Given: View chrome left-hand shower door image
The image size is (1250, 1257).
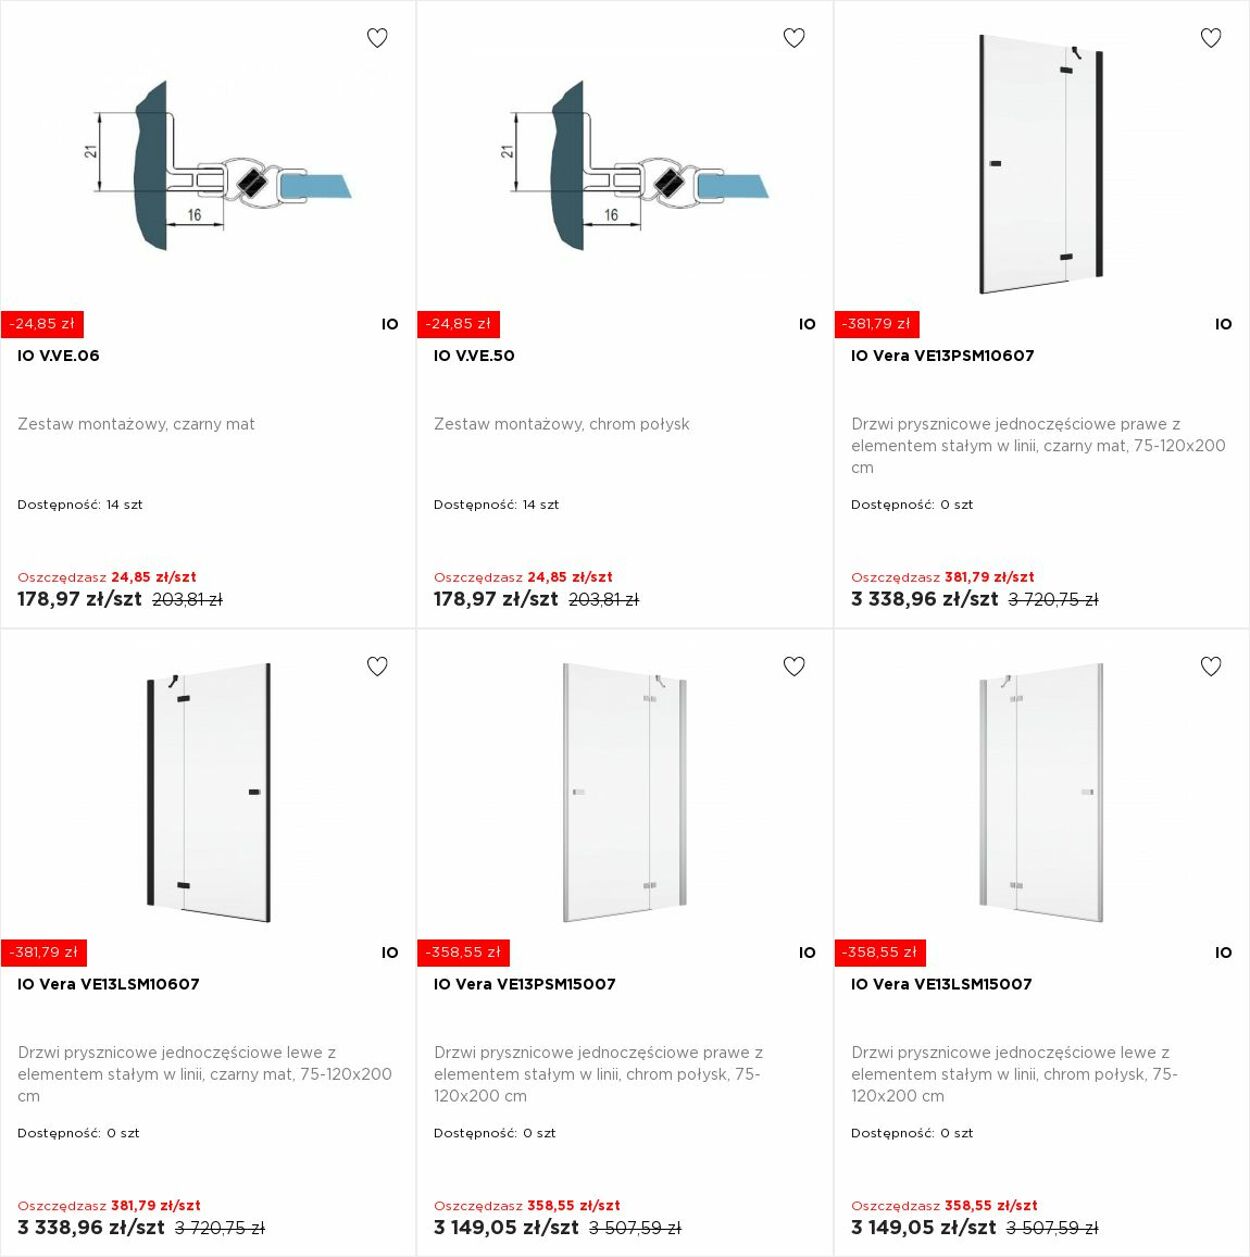Looking at the screenshot, I should 1041,793.
